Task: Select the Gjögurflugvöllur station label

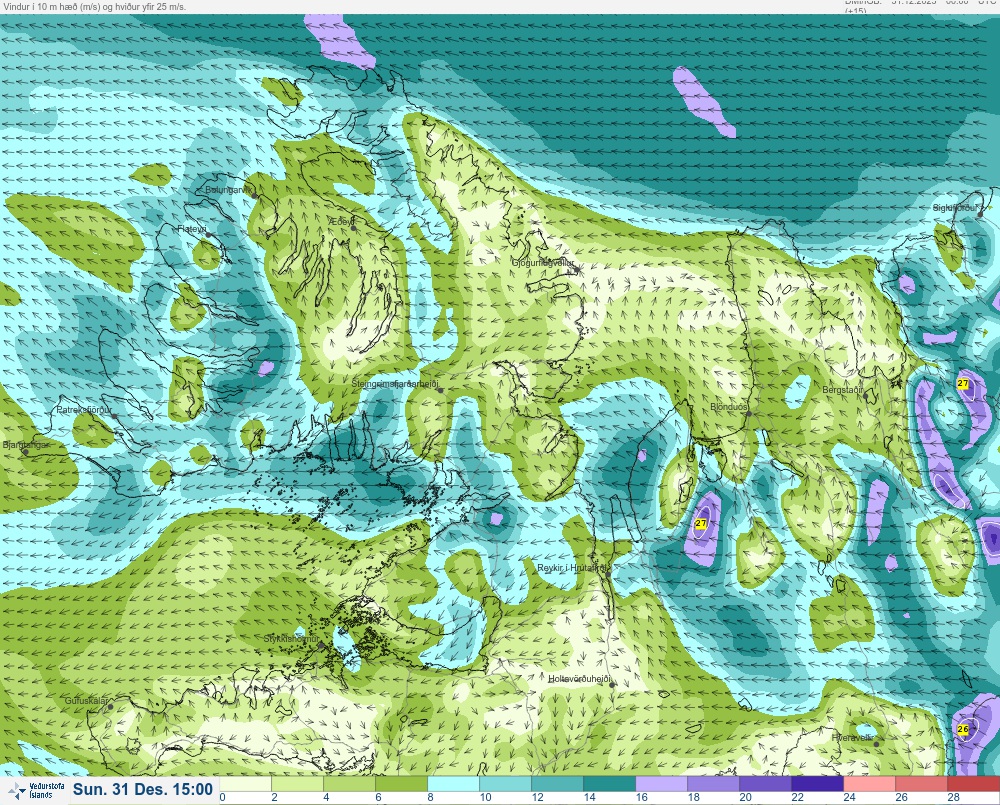Action: coord(543,263)
